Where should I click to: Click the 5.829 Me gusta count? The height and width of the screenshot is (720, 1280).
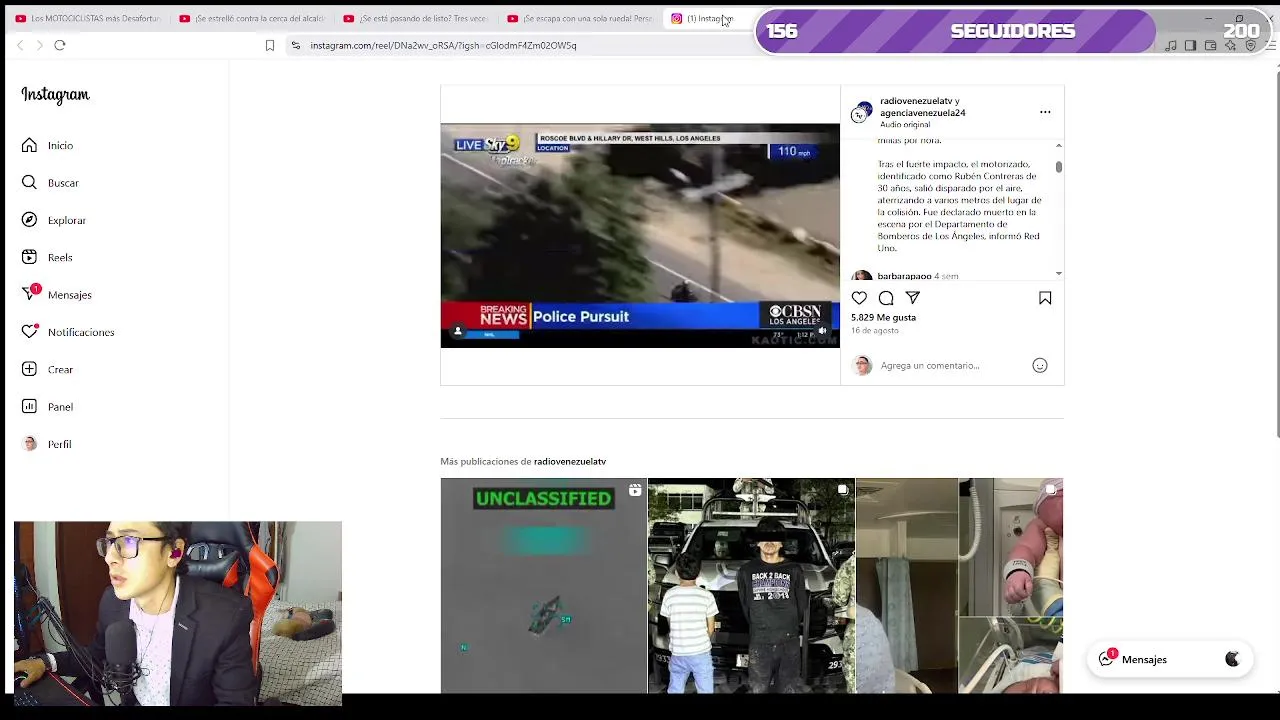883,317
